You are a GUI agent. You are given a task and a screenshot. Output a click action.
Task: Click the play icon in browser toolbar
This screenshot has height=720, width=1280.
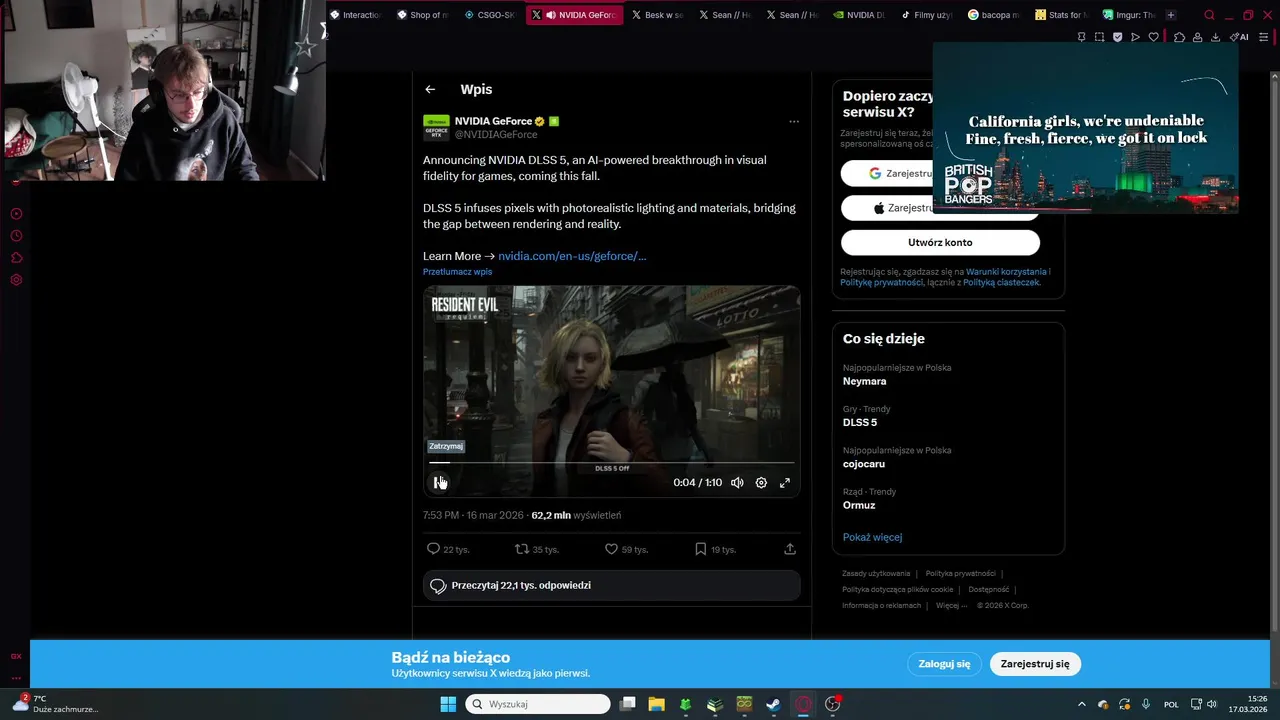pos(1135,37)
